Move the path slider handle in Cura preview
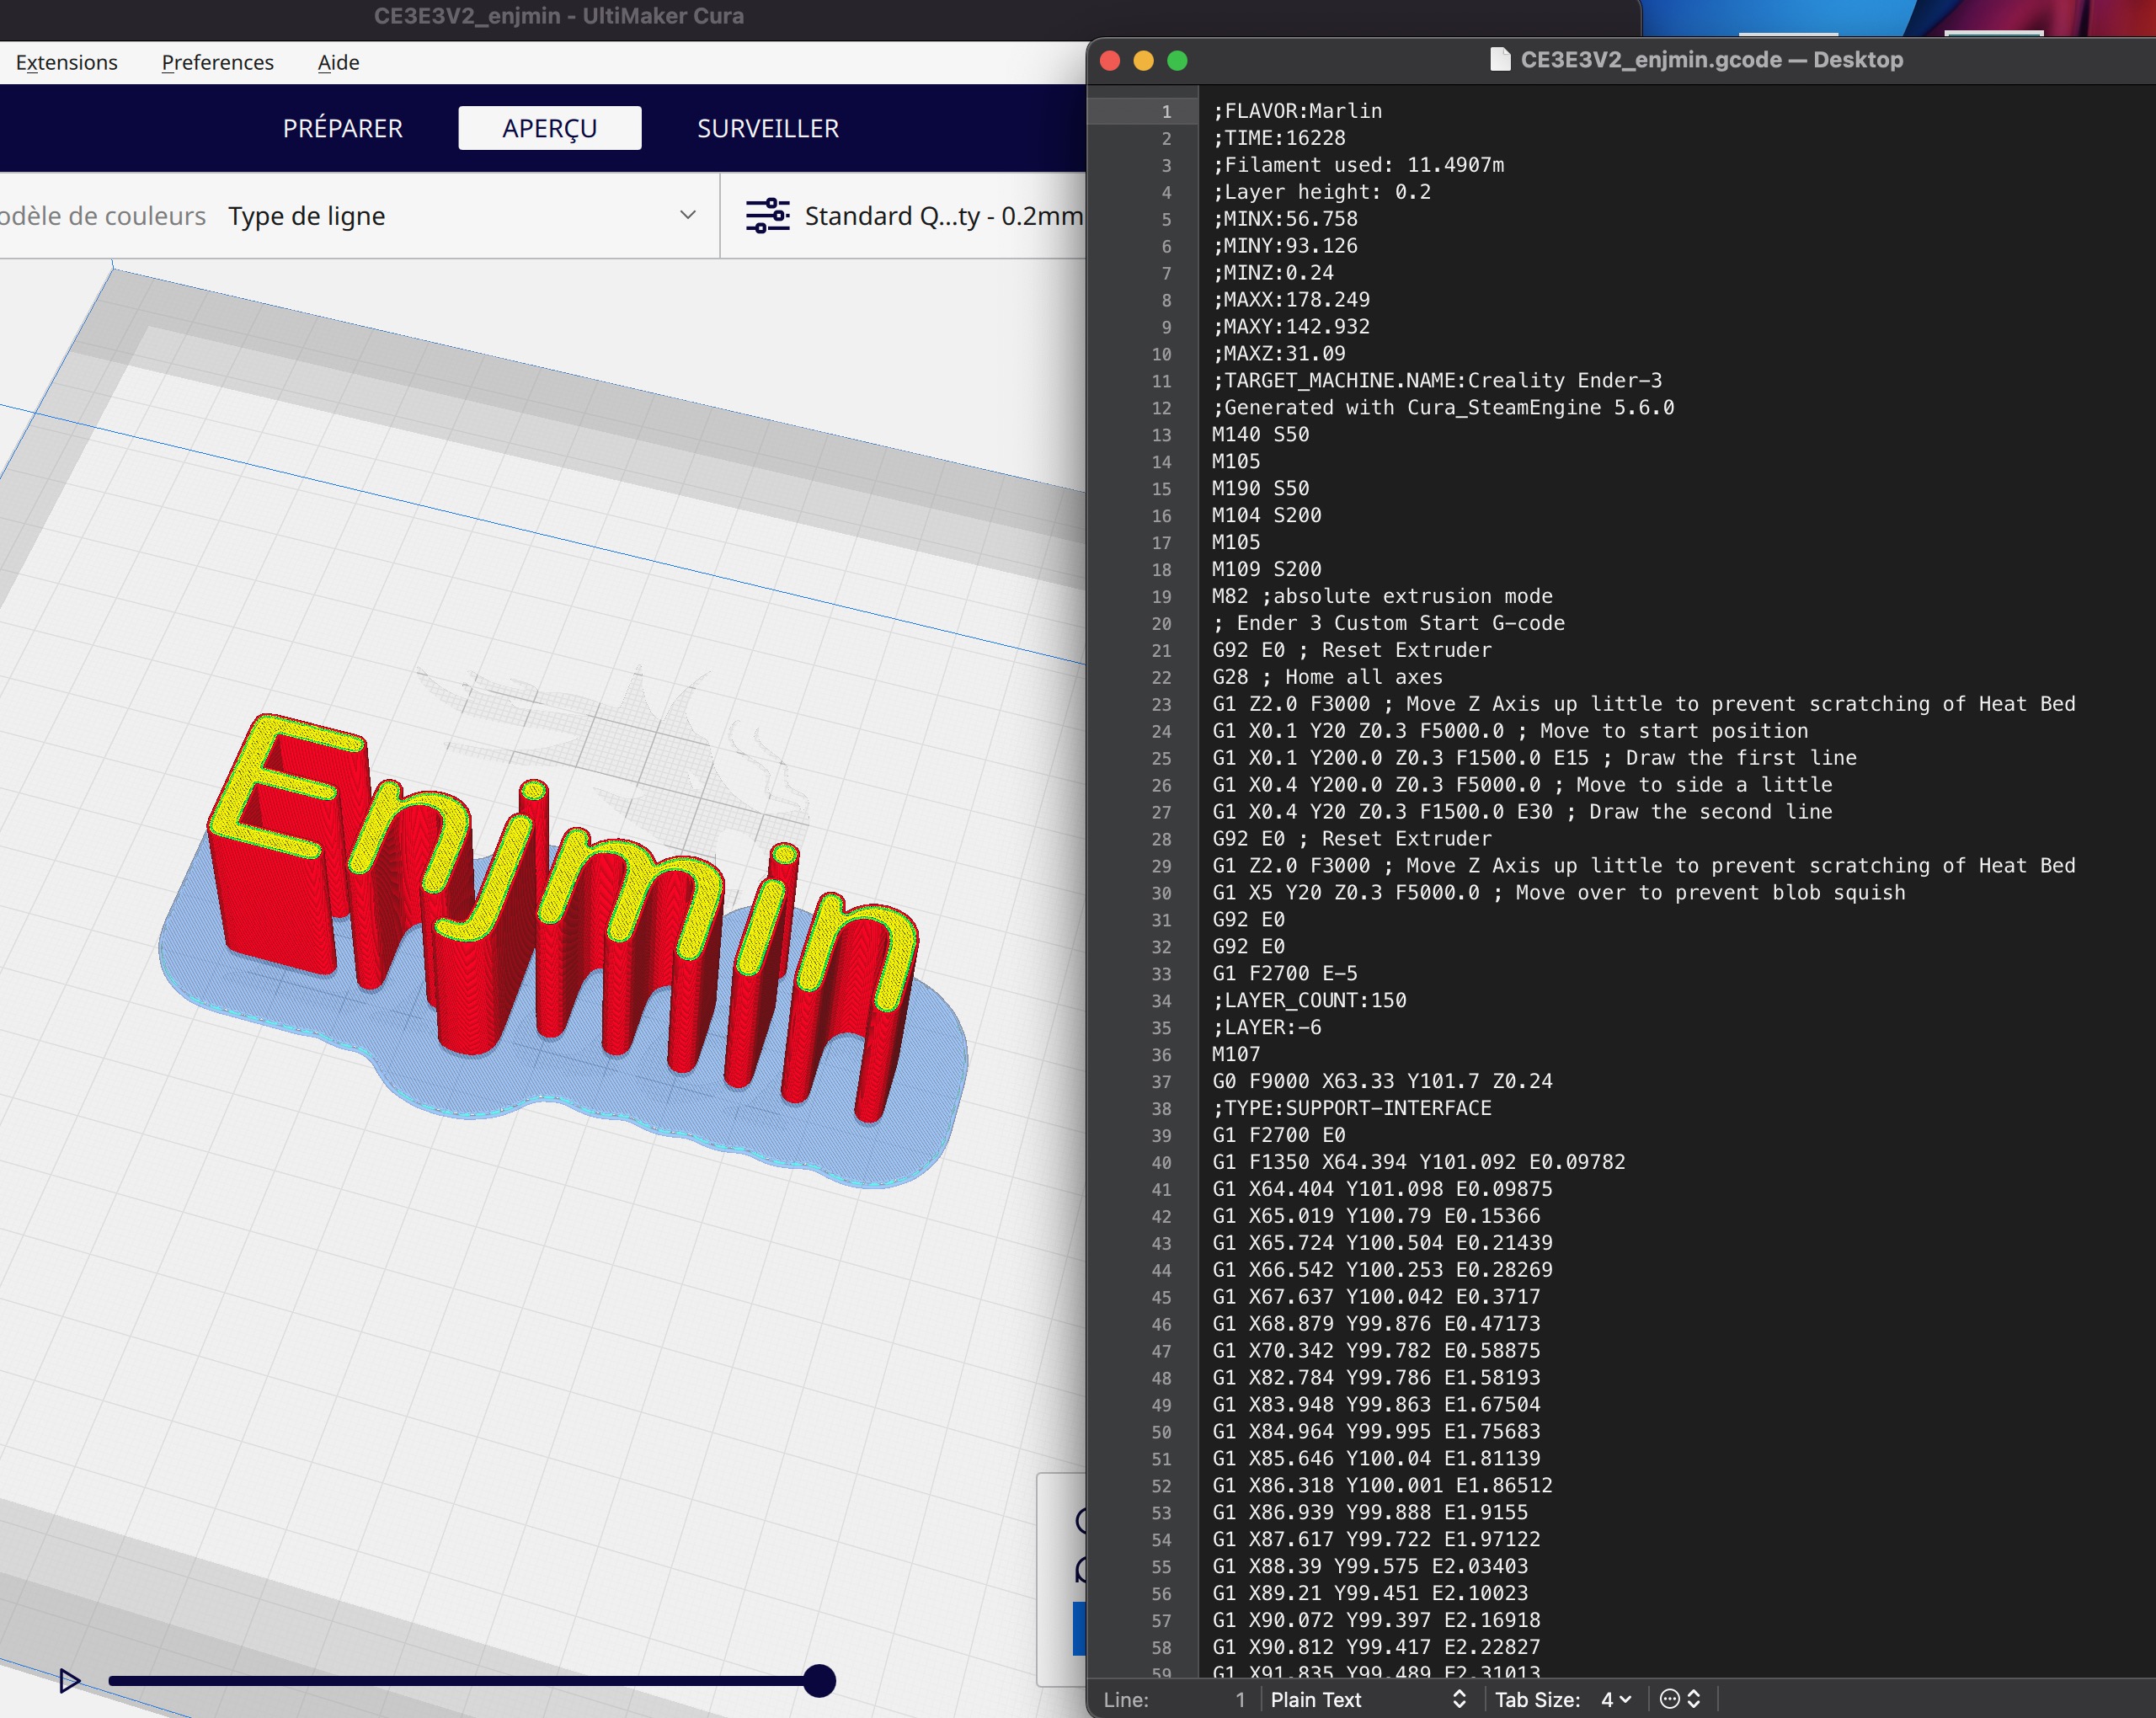The width and height of the screenshot is (2156, 1718). coord(819,1681)
